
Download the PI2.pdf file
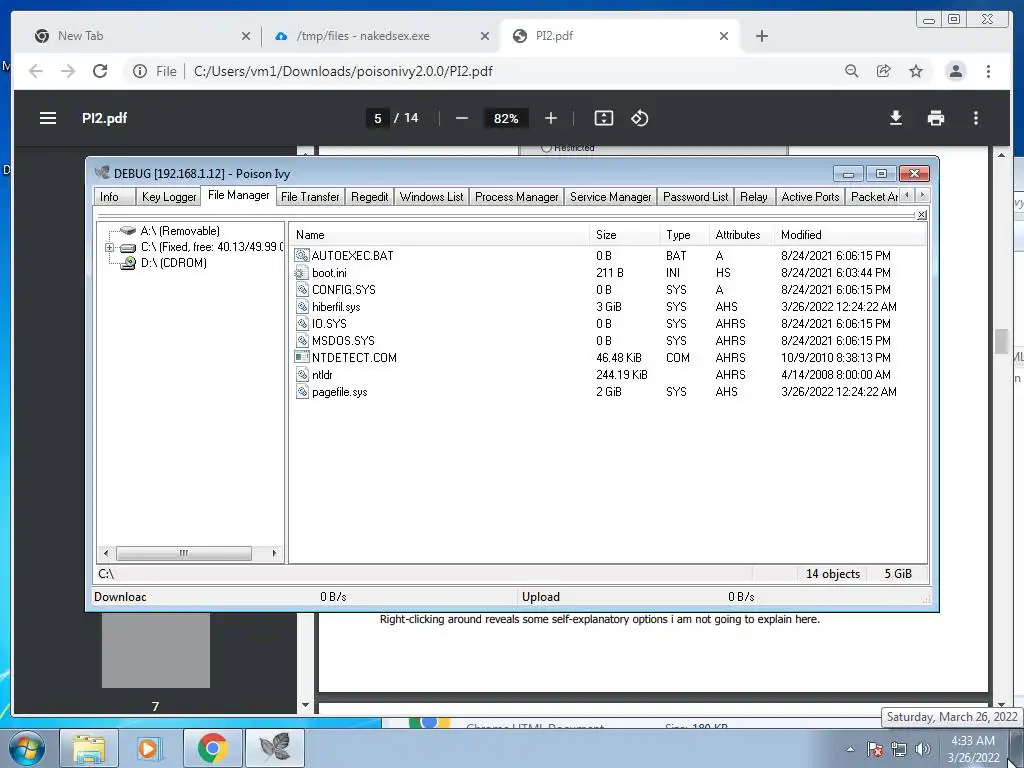tap(896, 118)
